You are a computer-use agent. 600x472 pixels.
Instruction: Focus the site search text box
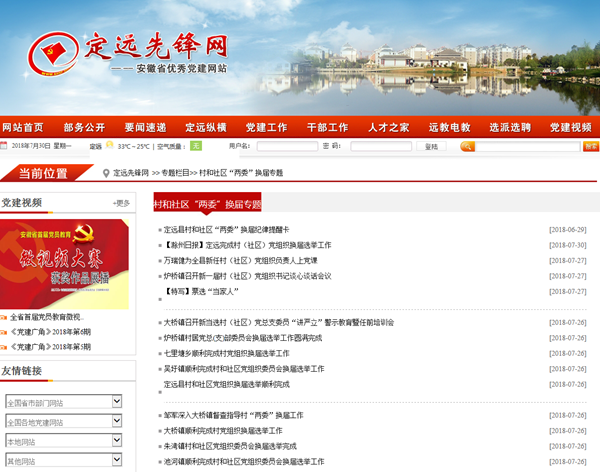(528, 146)
